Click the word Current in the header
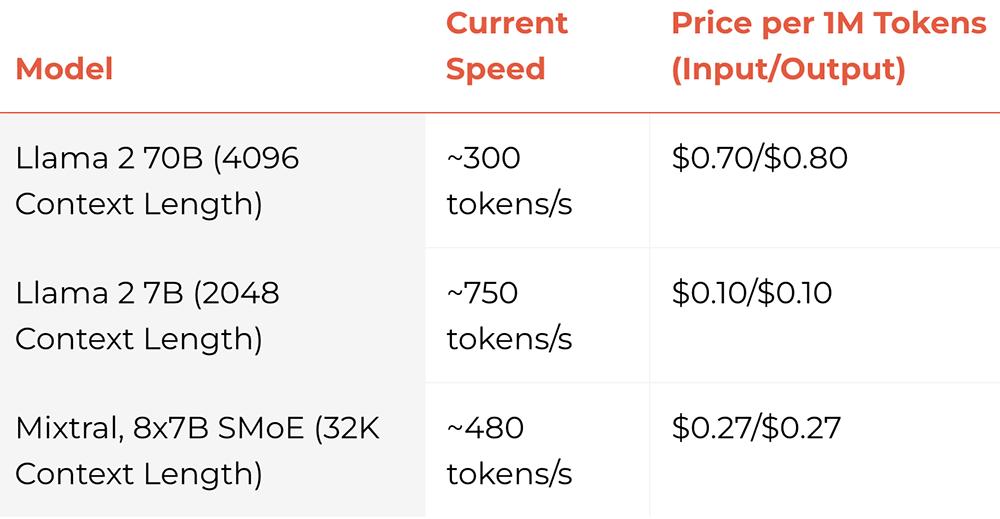 [x=507, y=23]
